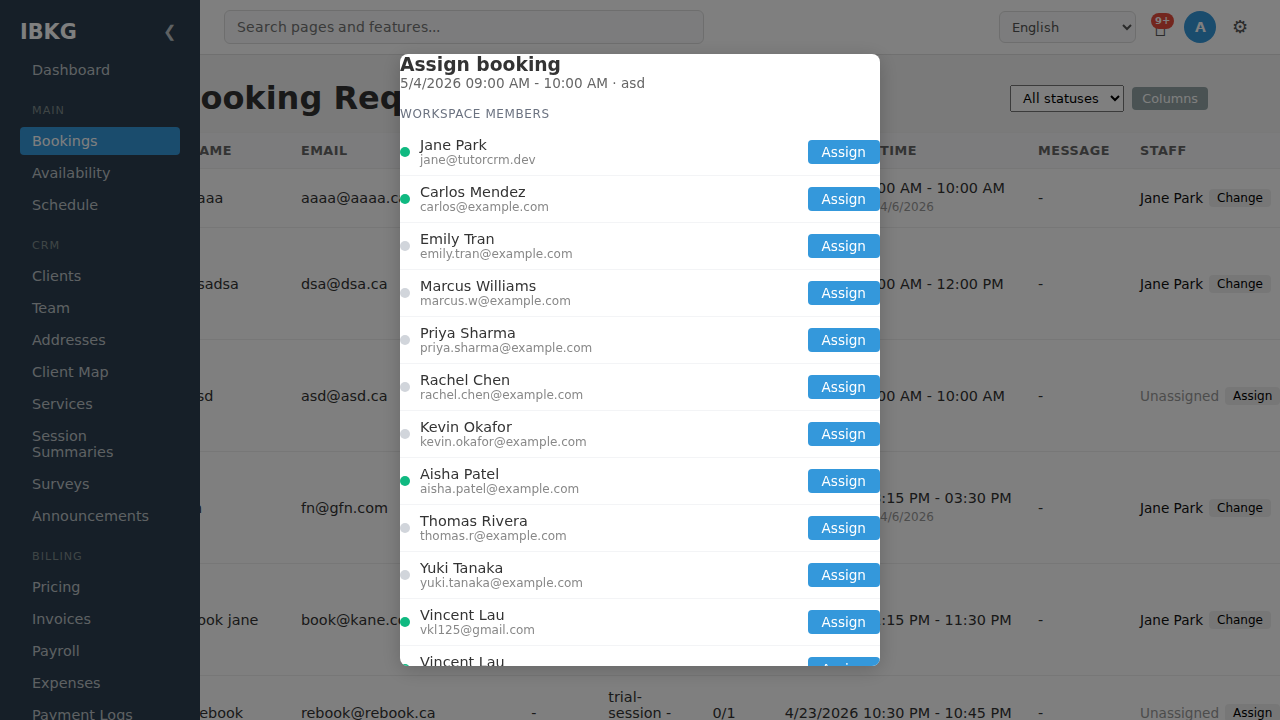Assign staff for rebook@rebook.ca row
The height and width of the screenshot is (720, 1280).
[1252, 713]
